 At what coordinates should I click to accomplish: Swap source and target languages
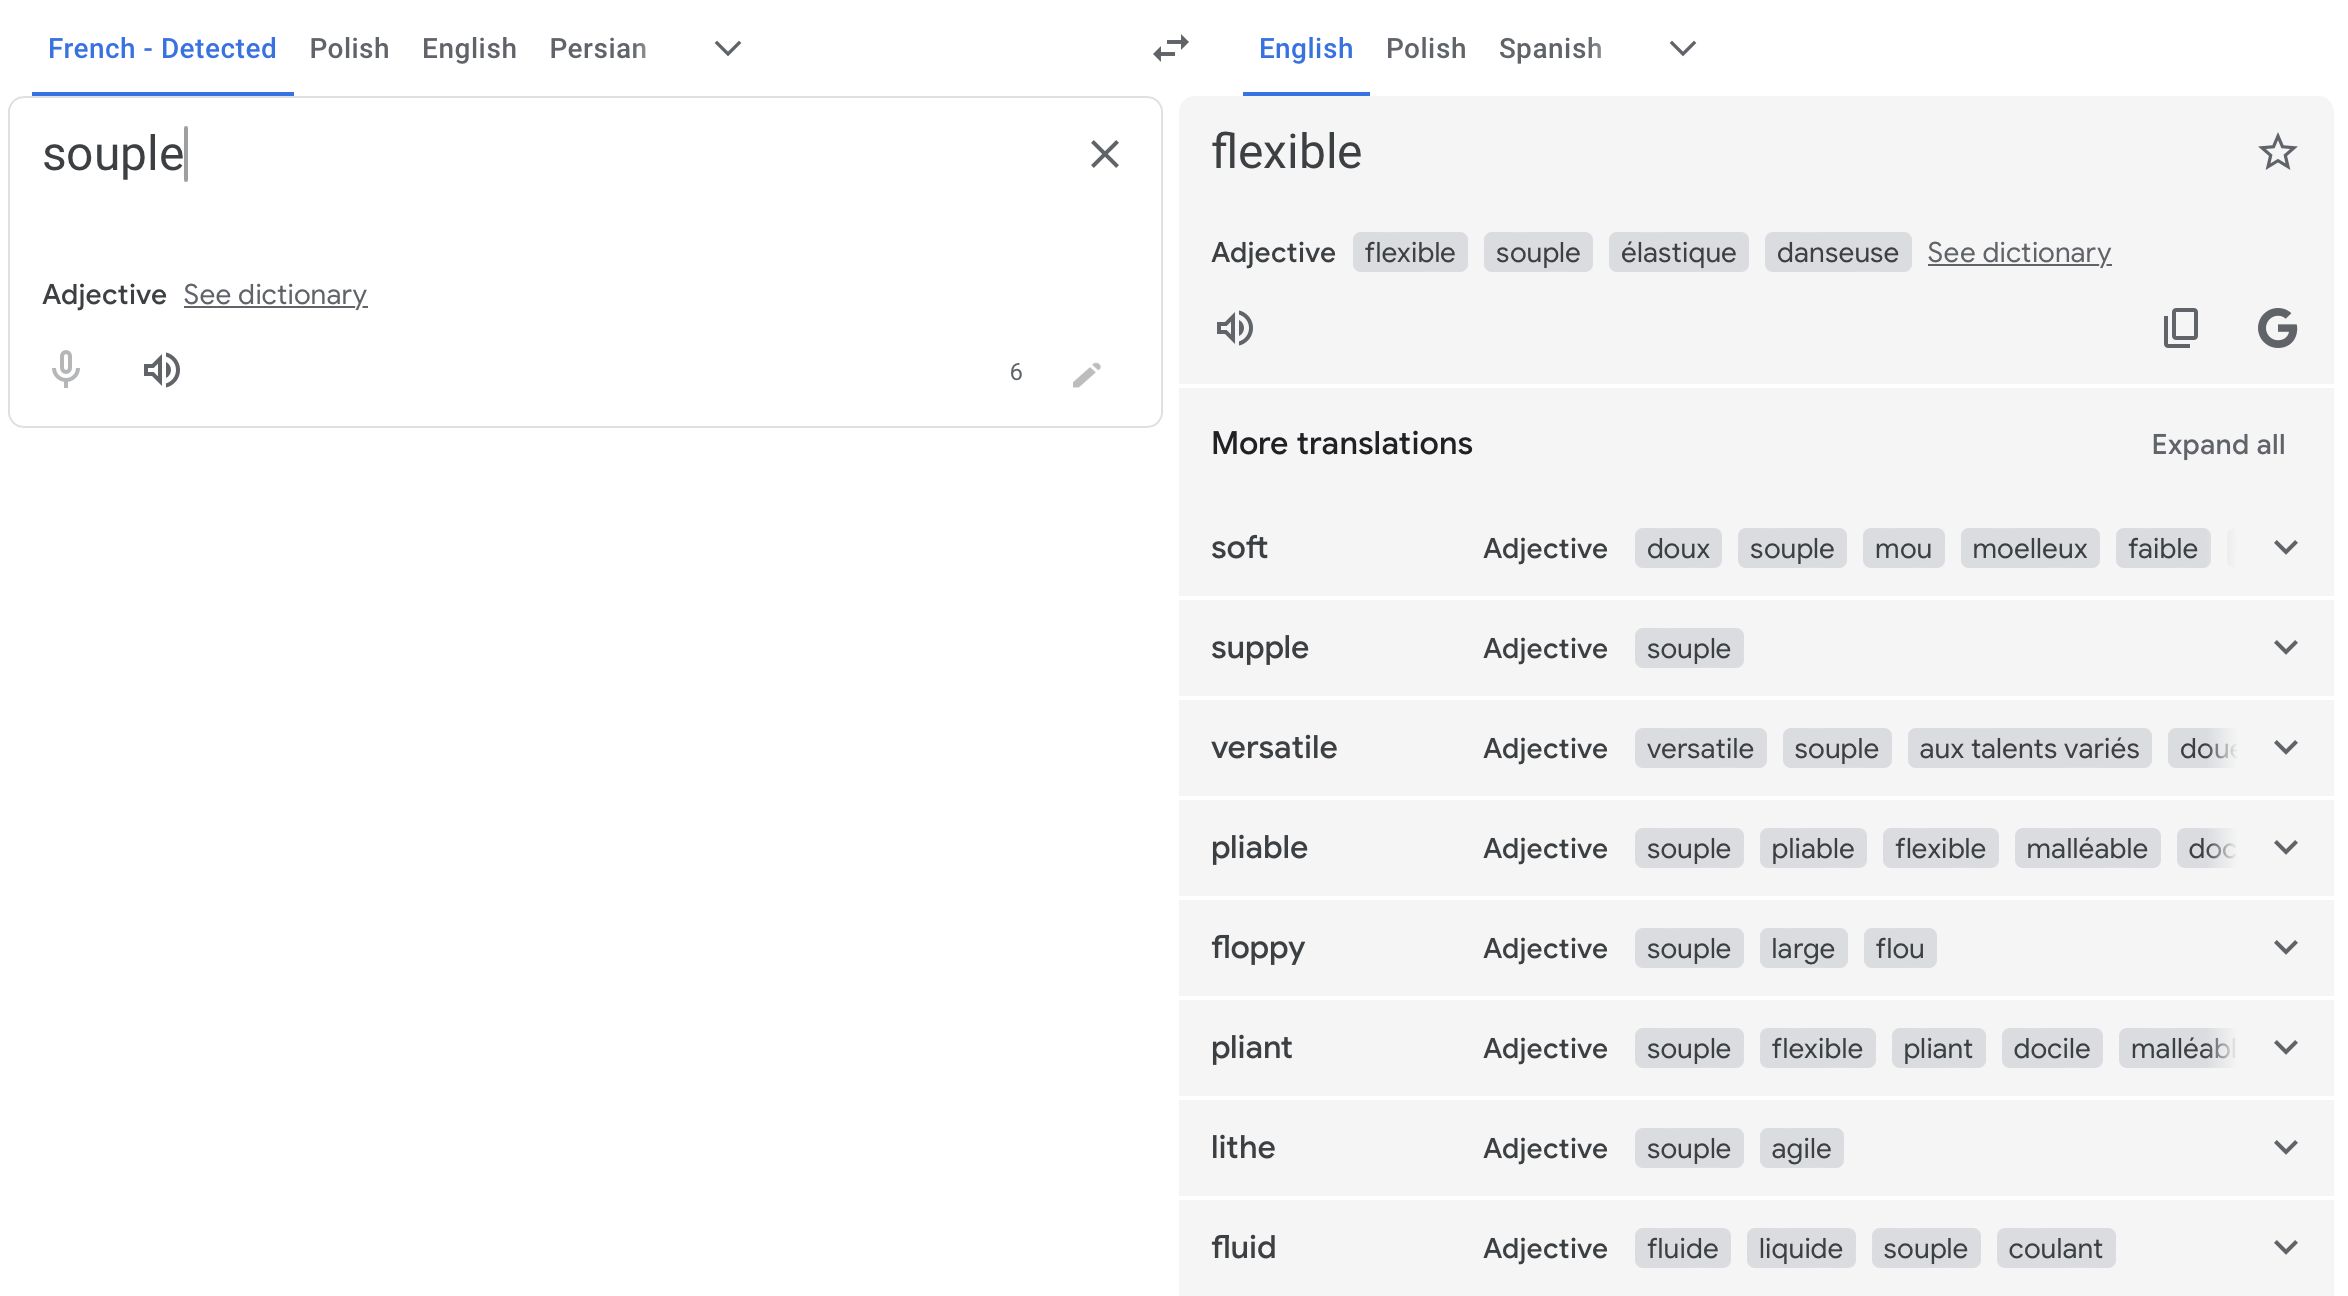pyautogui.click(x=1170, y=48)
